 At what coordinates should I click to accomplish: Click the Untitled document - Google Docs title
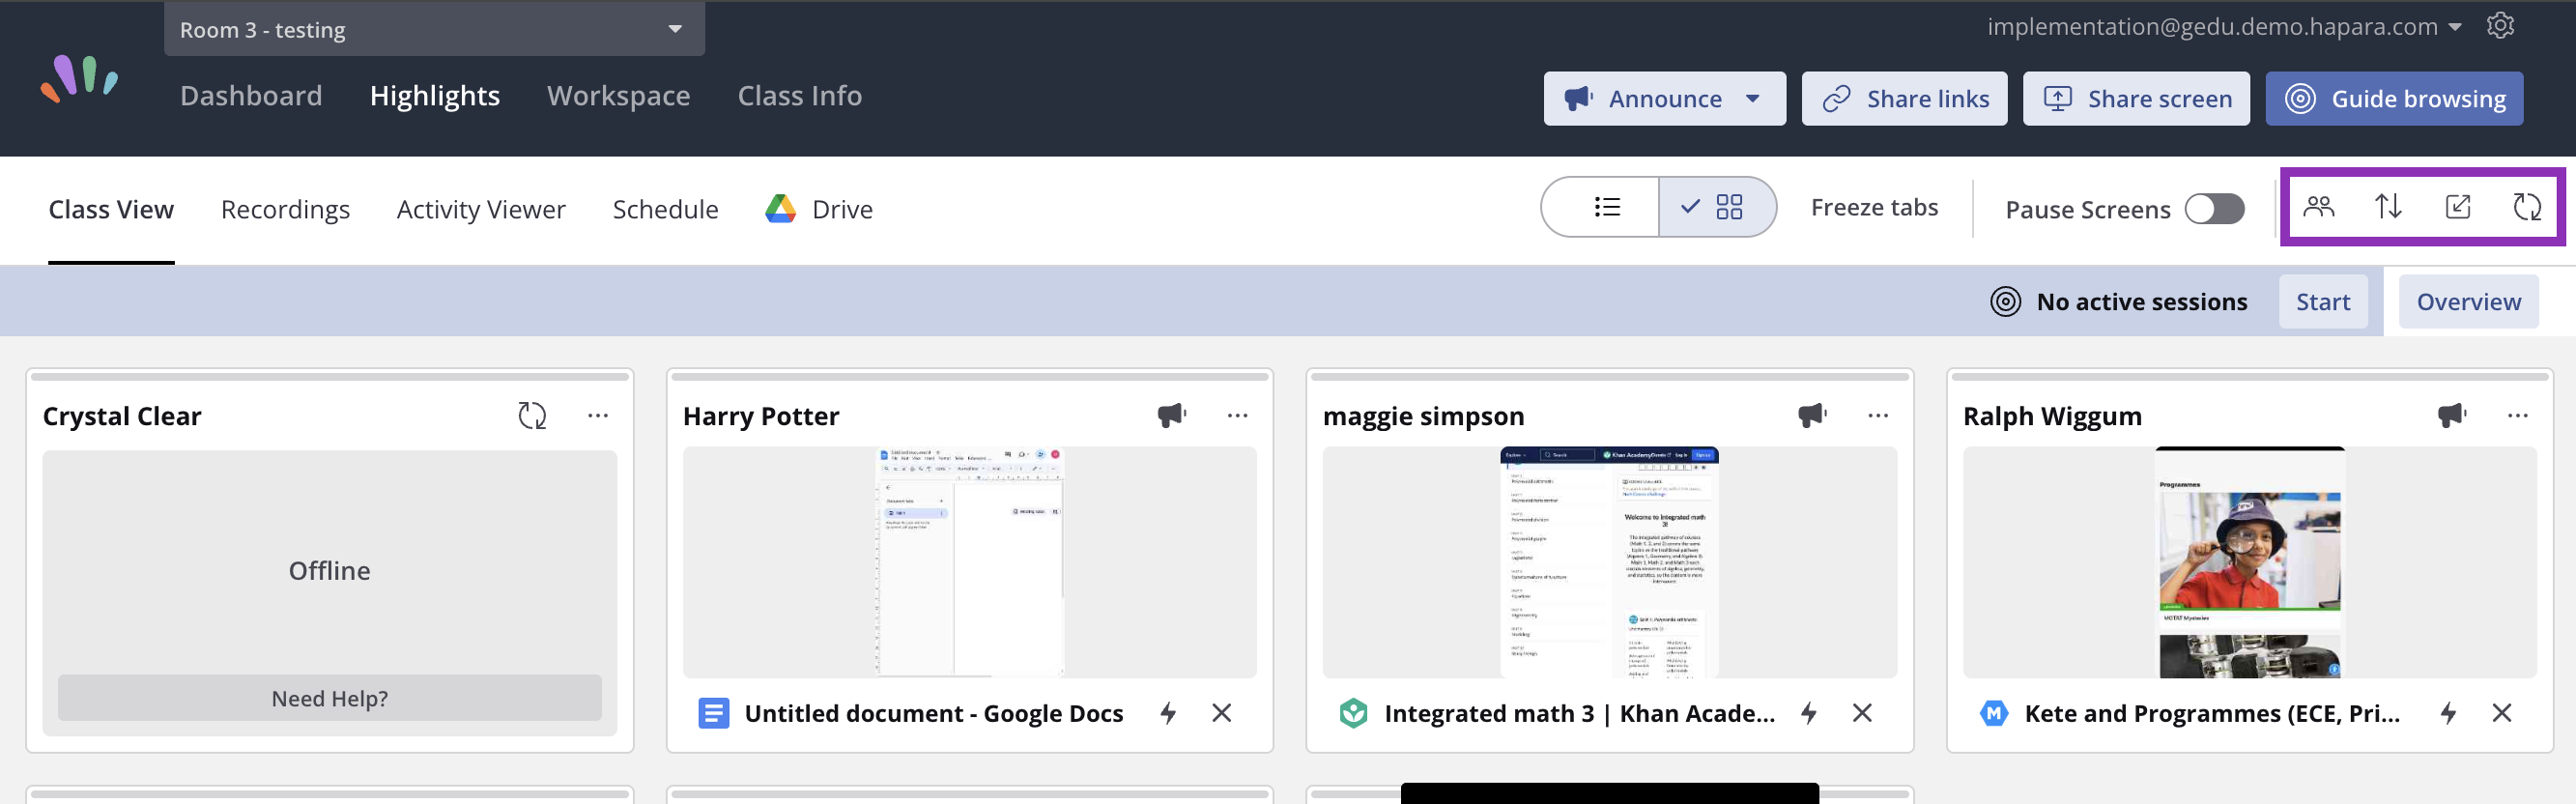point(933,713)
